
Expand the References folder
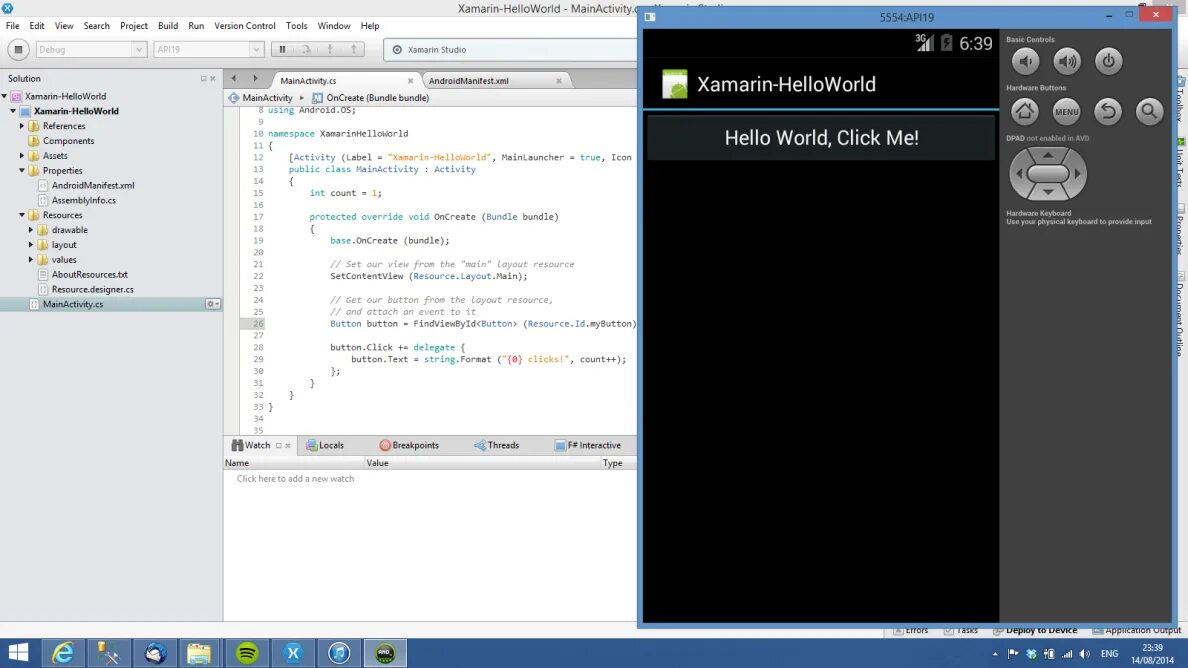click(x=22, y=126)
